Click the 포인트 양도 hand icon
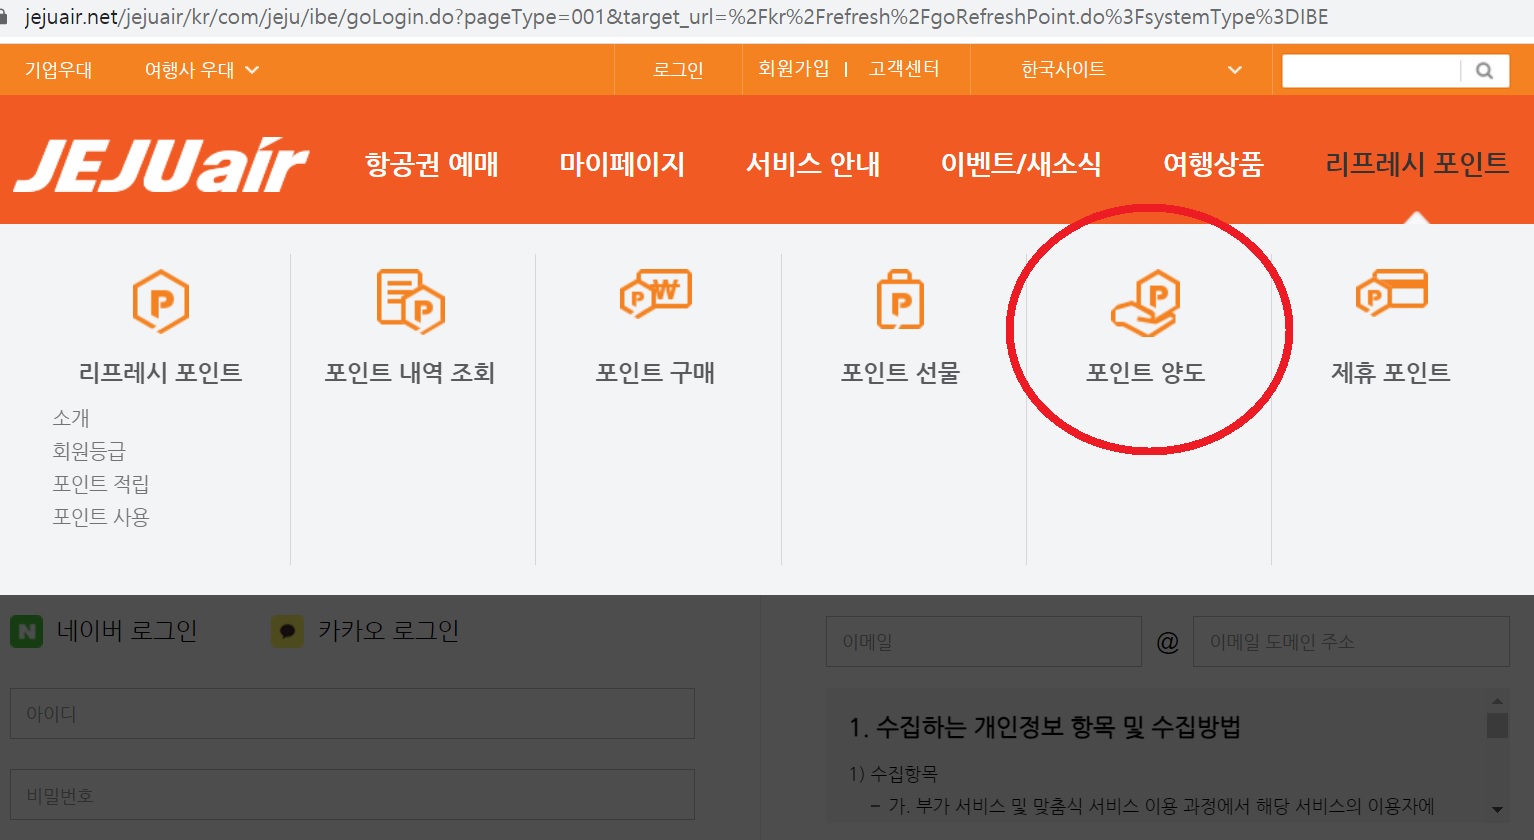The width and height of the screenshot is (1534, 840). (1146, 302)
